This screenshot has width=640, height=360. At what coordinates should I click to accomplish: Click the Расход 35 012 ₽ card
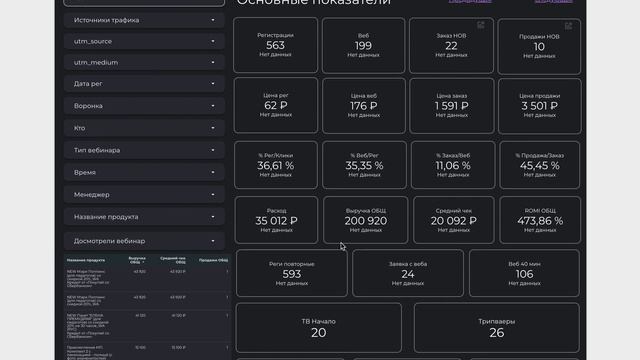276,220
